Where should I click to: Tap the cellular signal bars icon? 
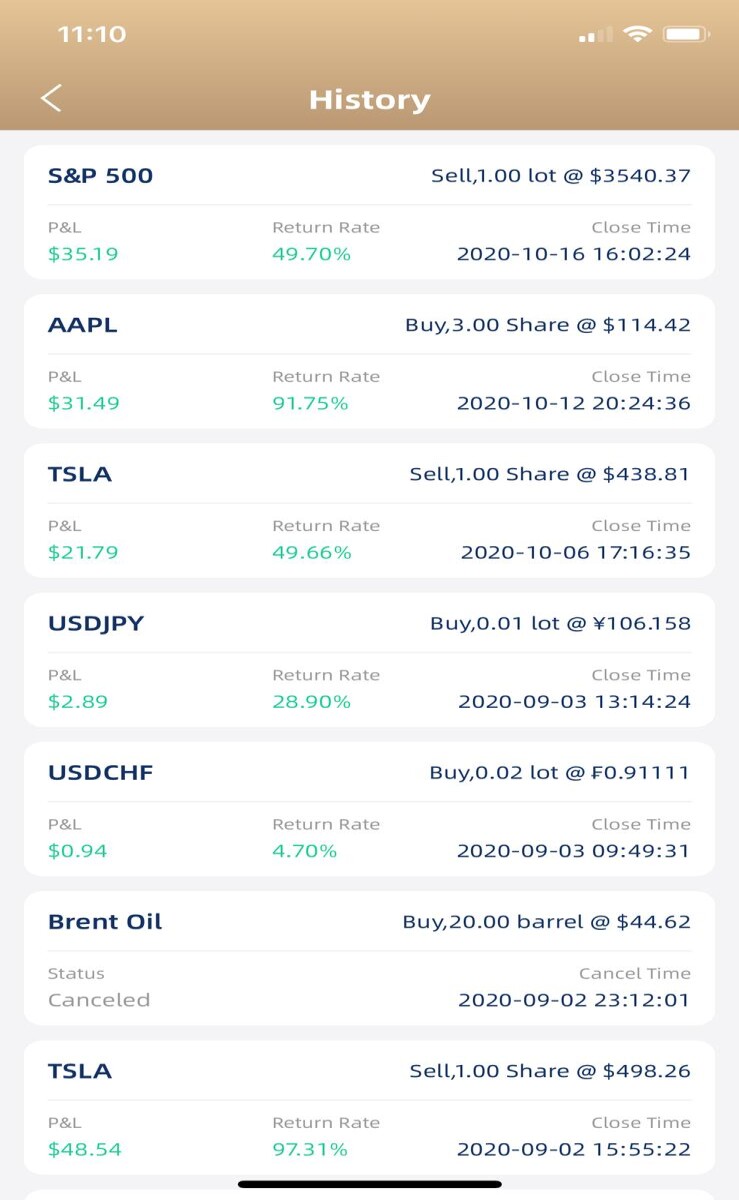[x=596, y=36]
